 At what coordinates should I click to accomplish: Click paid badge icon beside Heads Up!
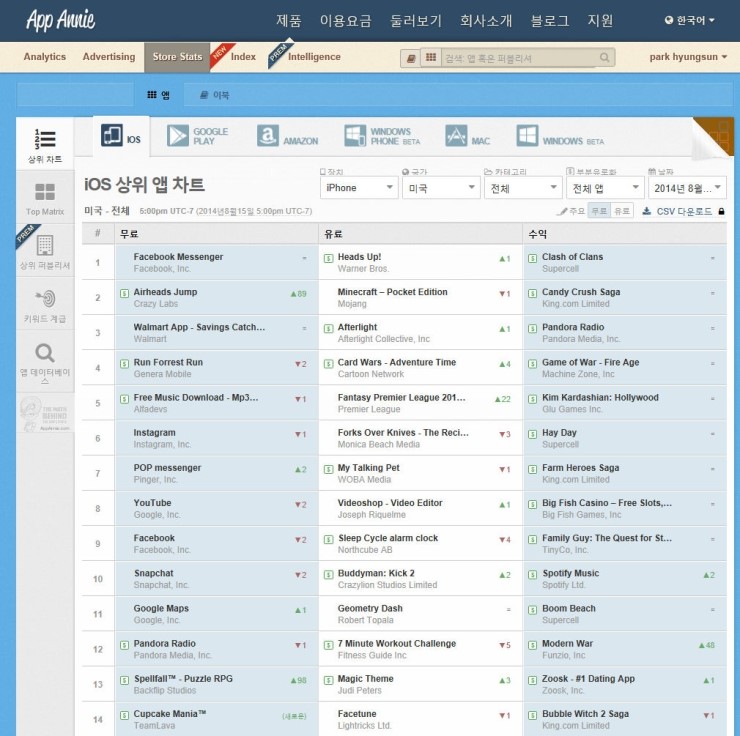tap(328, 258)
